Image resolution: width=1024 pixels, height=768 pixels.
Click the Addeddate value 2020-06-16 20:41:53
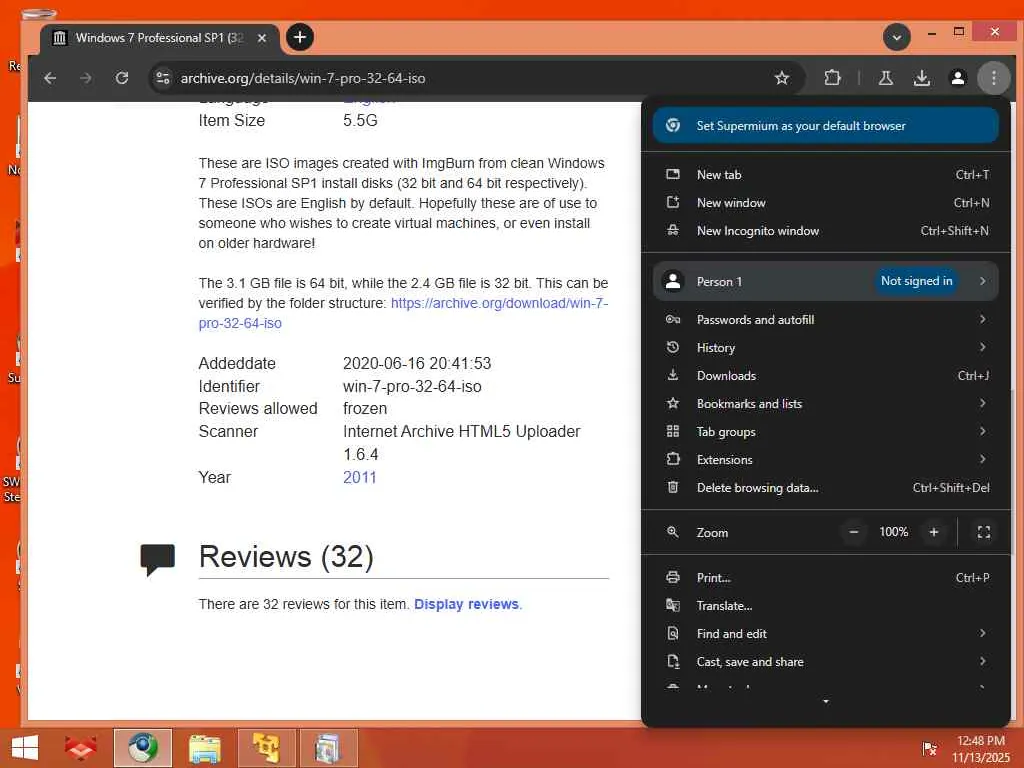[417, 363]
